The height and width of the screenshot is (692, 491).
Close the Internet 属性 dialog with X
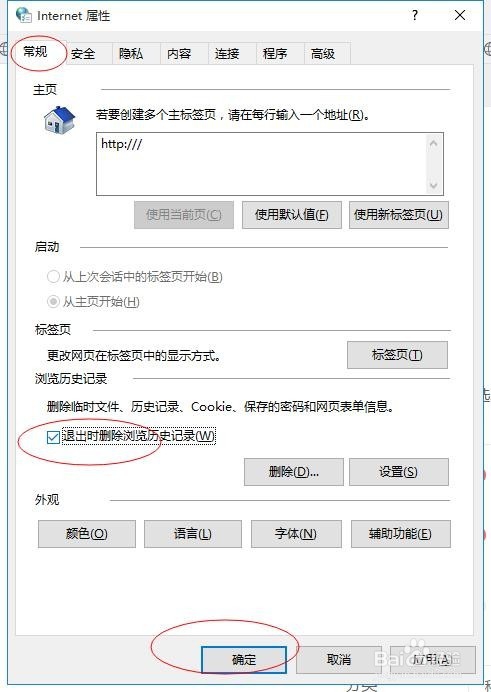(x=460, y=15)
